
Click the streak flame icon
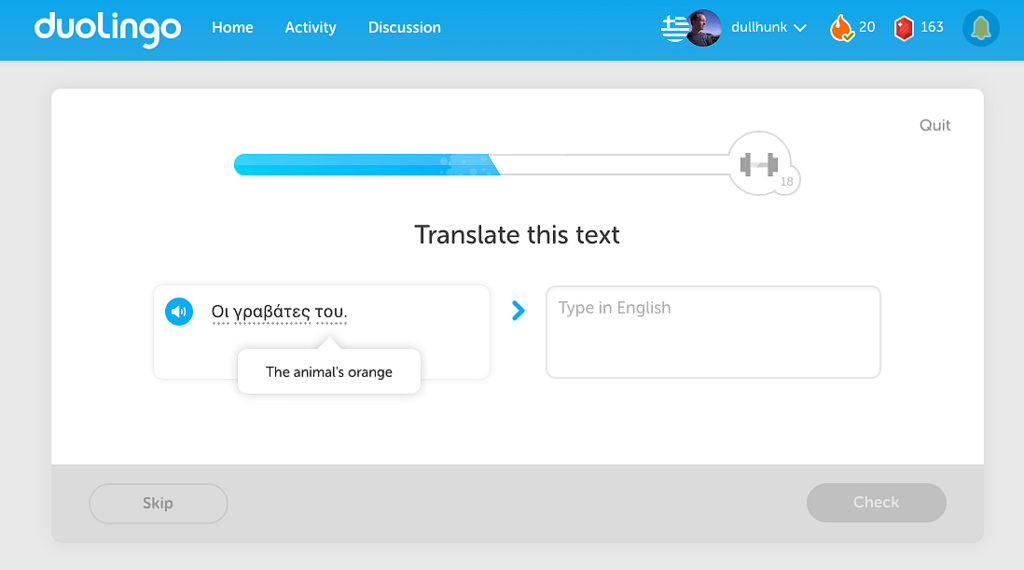pos(841,28)
